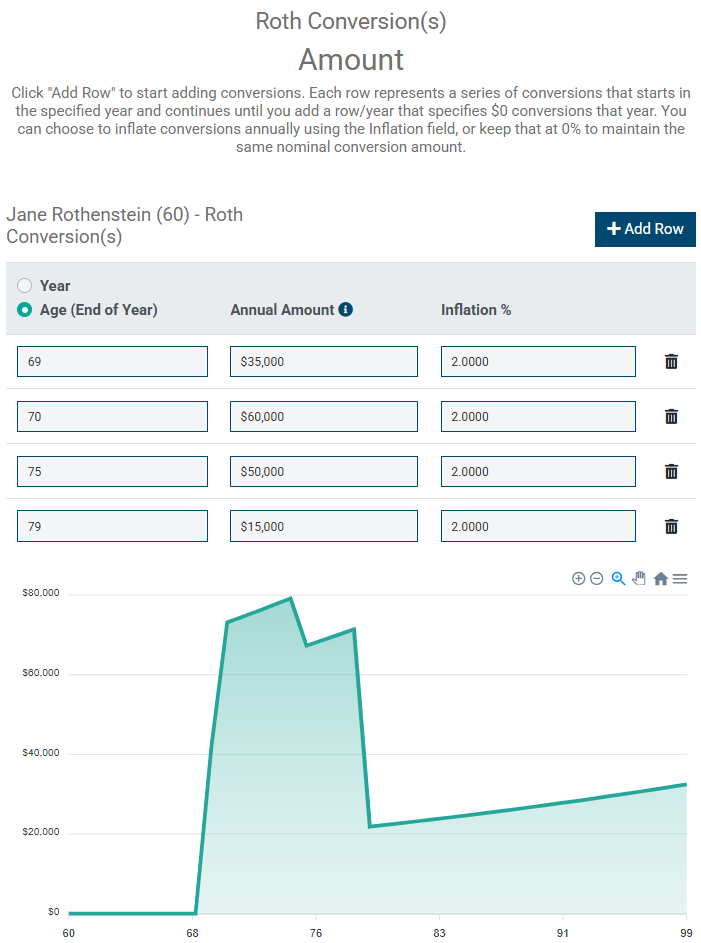Click the x-axis label 68
This screenshot has width=701, height=943.
[192, 933]
